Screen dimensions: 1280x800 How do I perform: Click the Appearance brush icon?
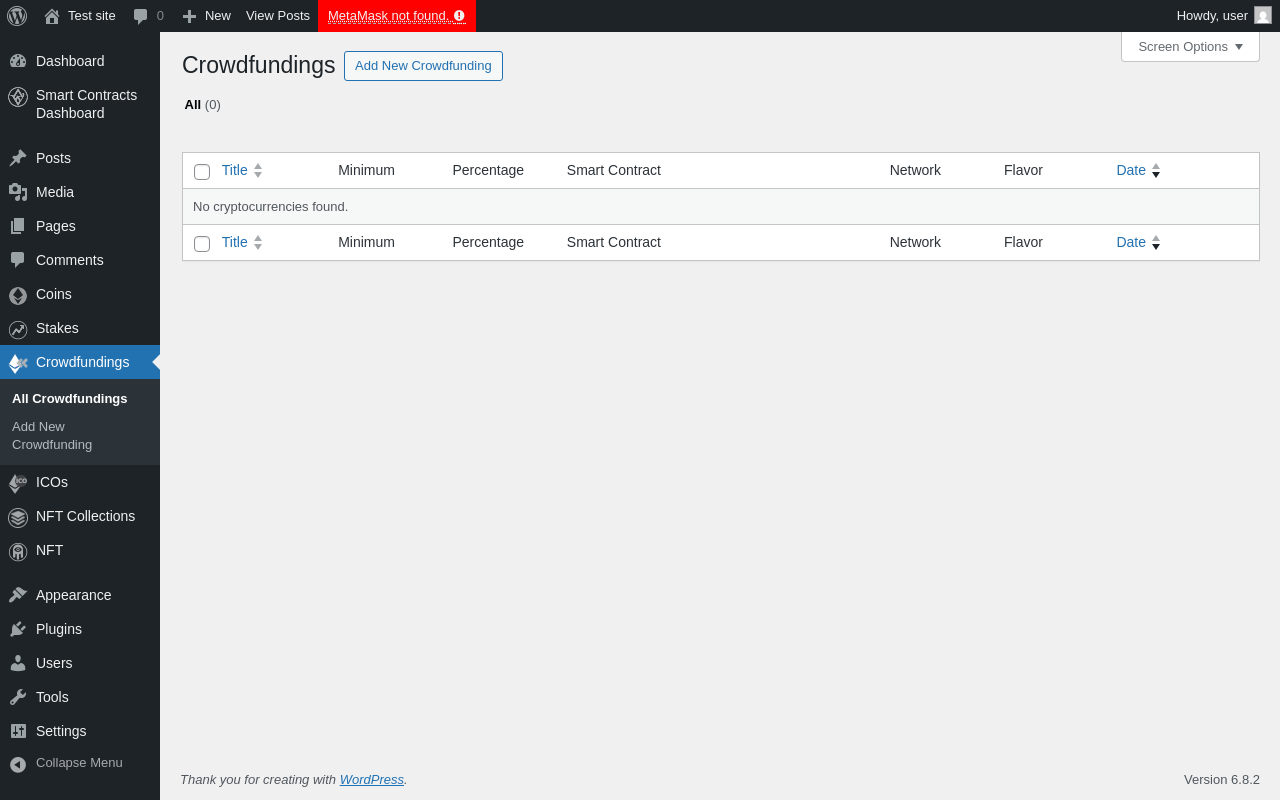pos(18,595)
